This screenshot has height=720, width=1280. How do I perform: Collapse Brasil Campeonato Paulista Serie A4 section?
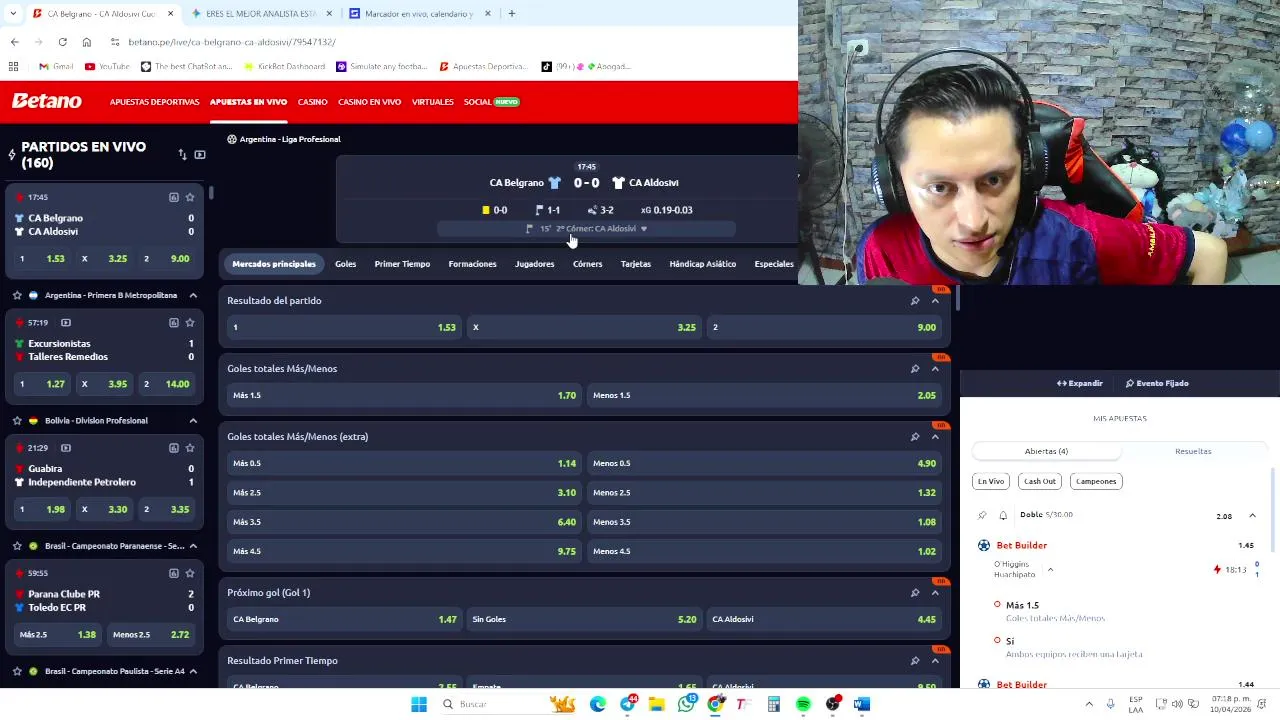[x=193, y=671]
